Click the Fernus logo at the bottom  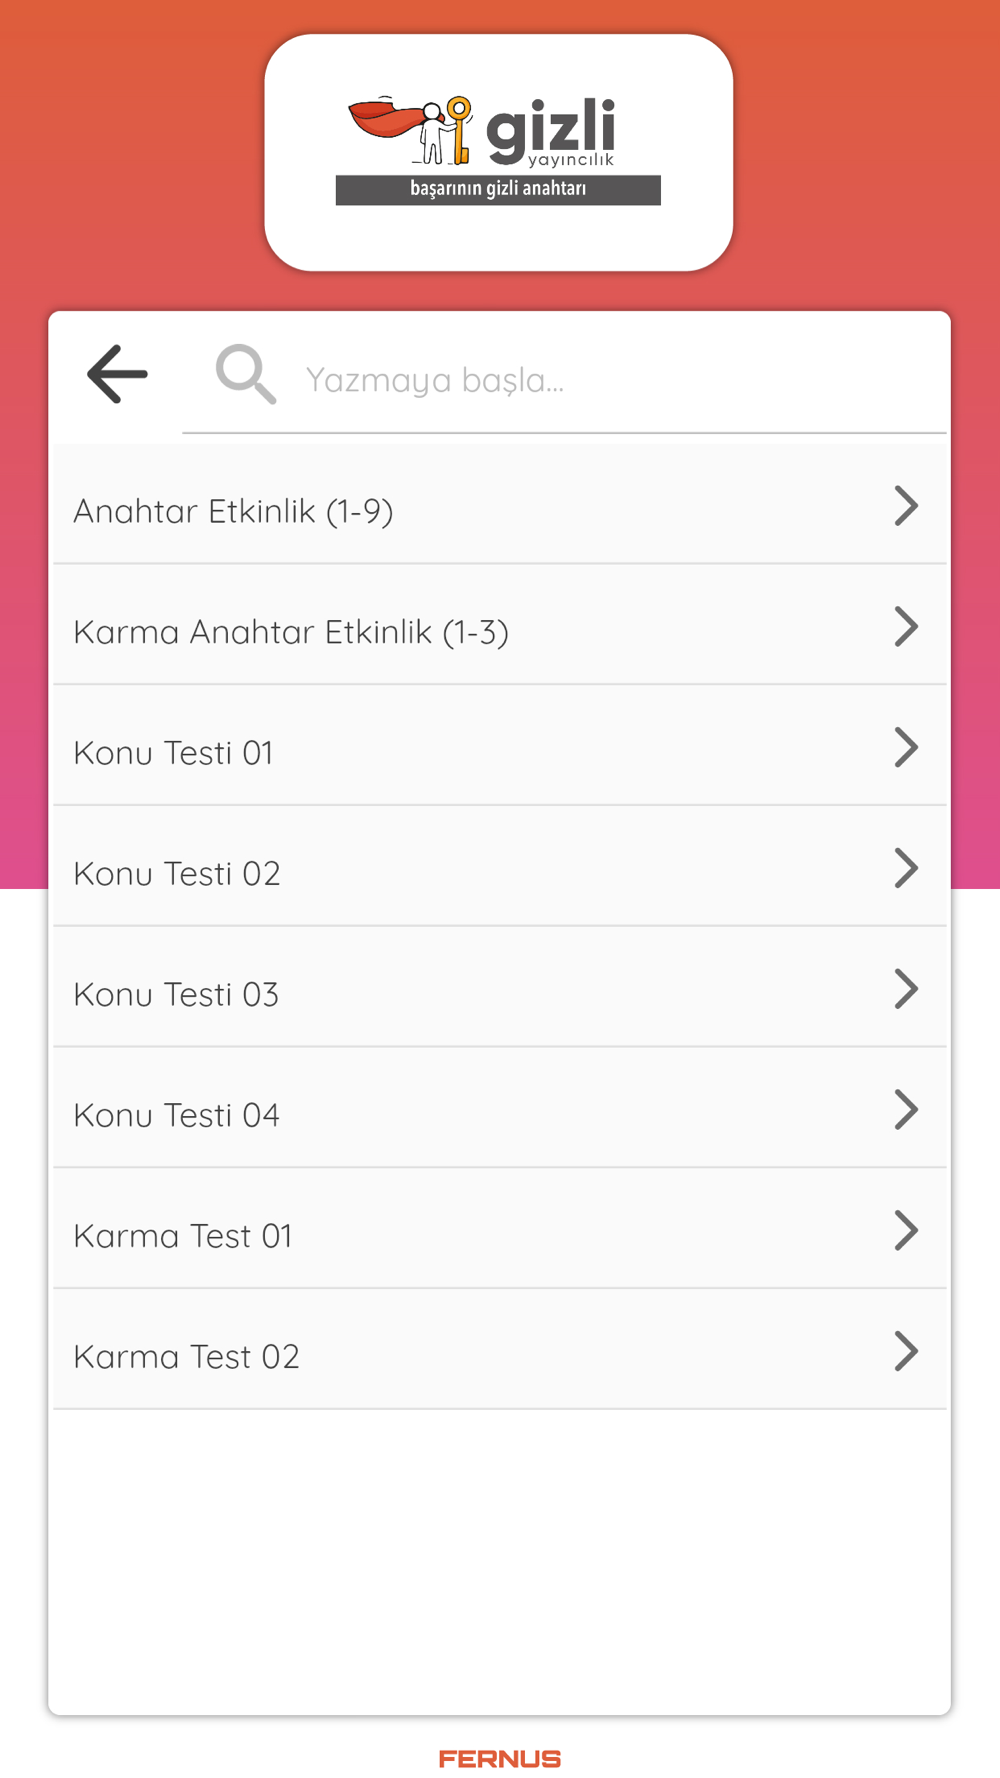(x=500, y=1758)
